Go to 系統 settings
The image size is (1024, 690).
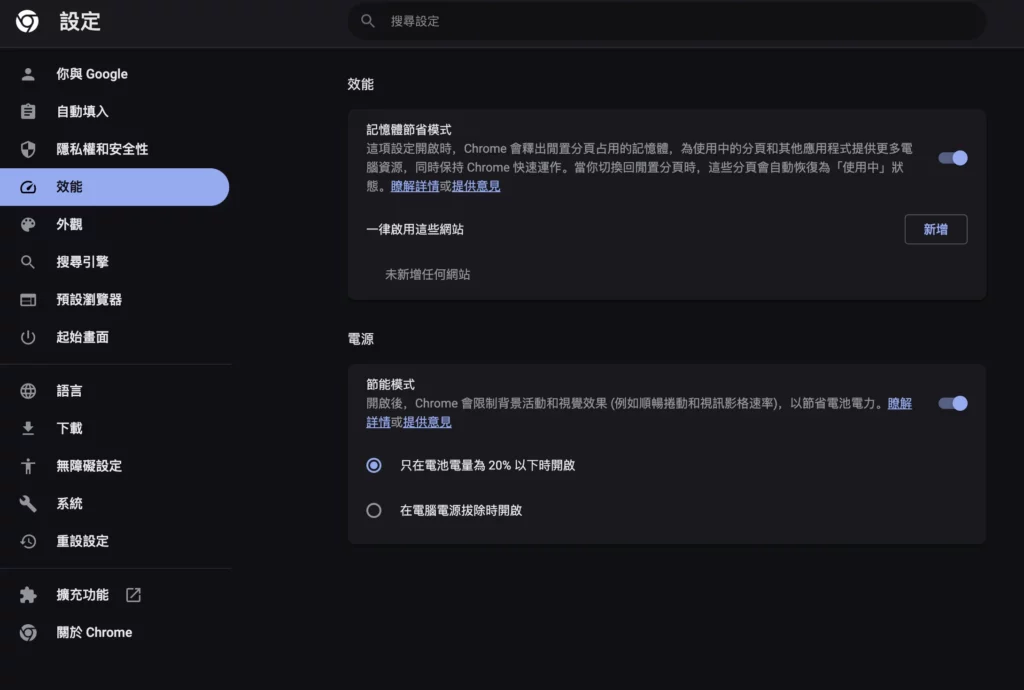(114, 503)
